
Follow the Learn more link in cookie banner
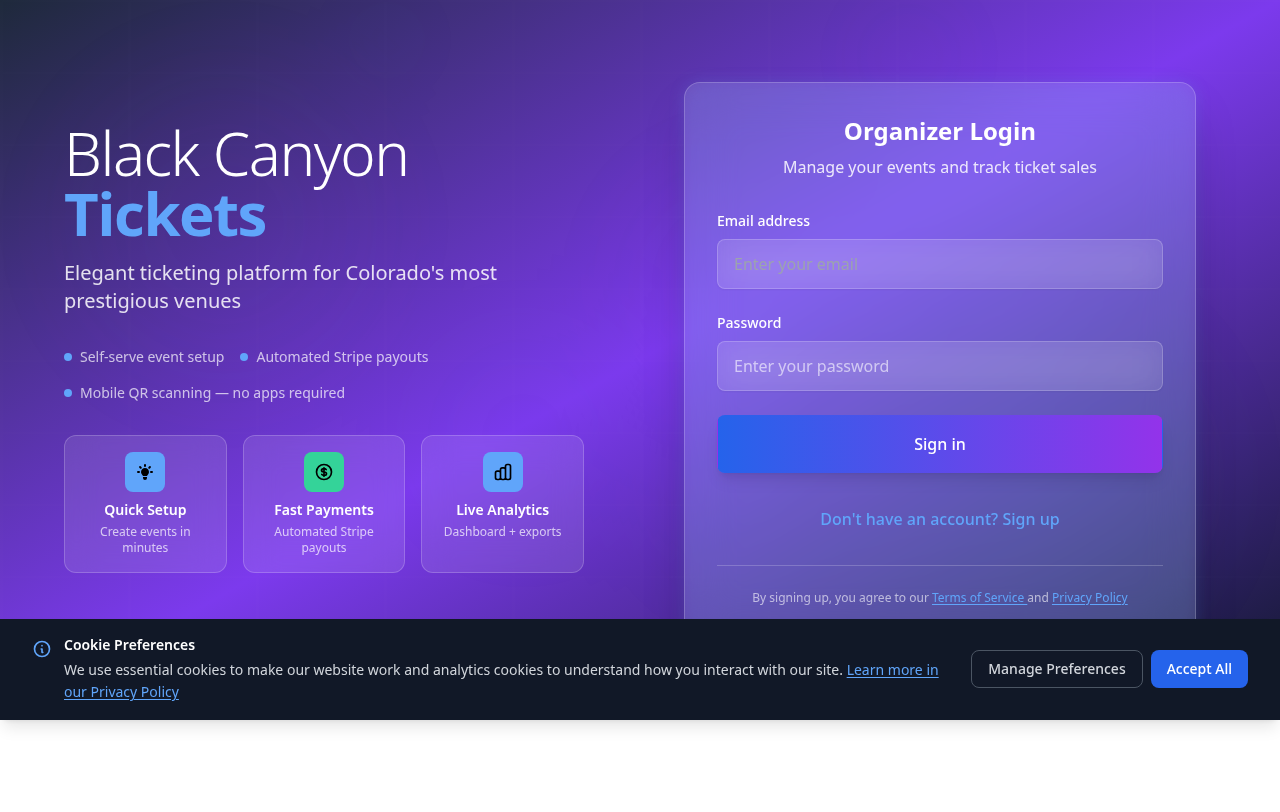click(x=892, y=670)
